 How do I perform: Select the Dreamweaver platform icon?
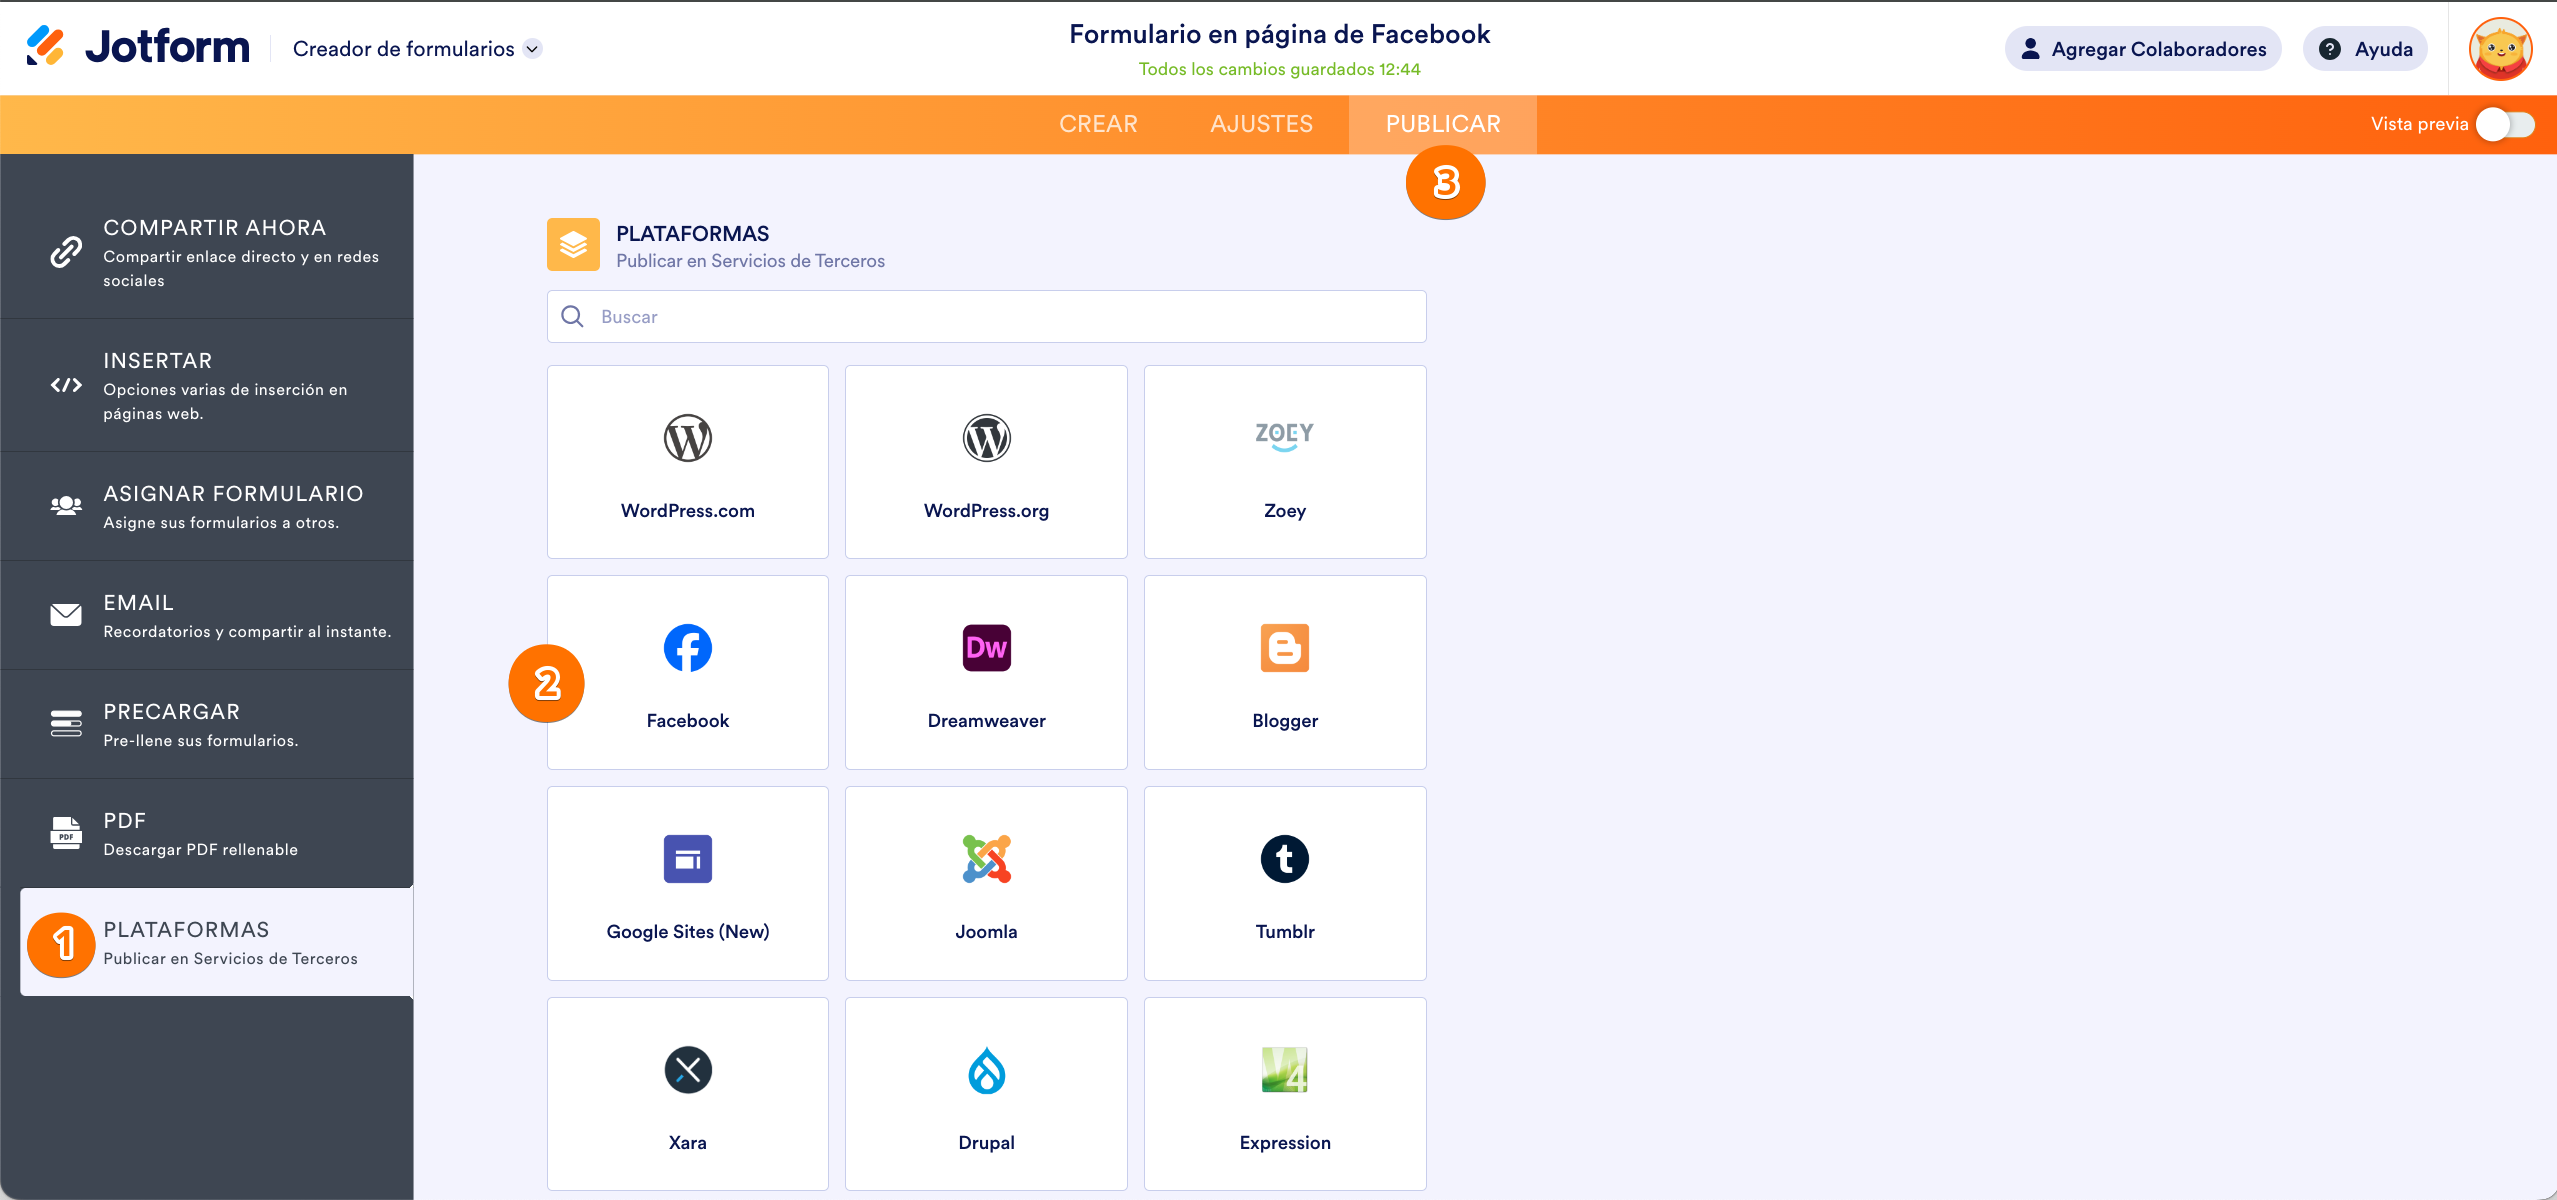(986, 648)
